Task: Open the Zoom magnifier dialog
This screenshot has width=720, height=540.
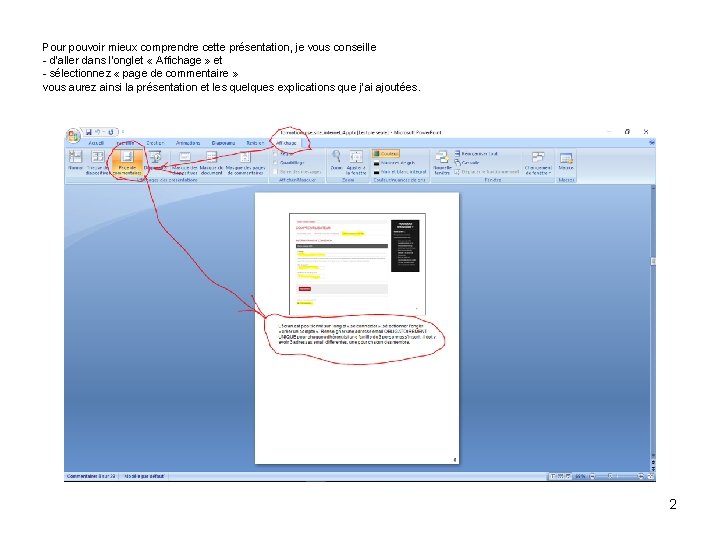Action: point(336,160)
